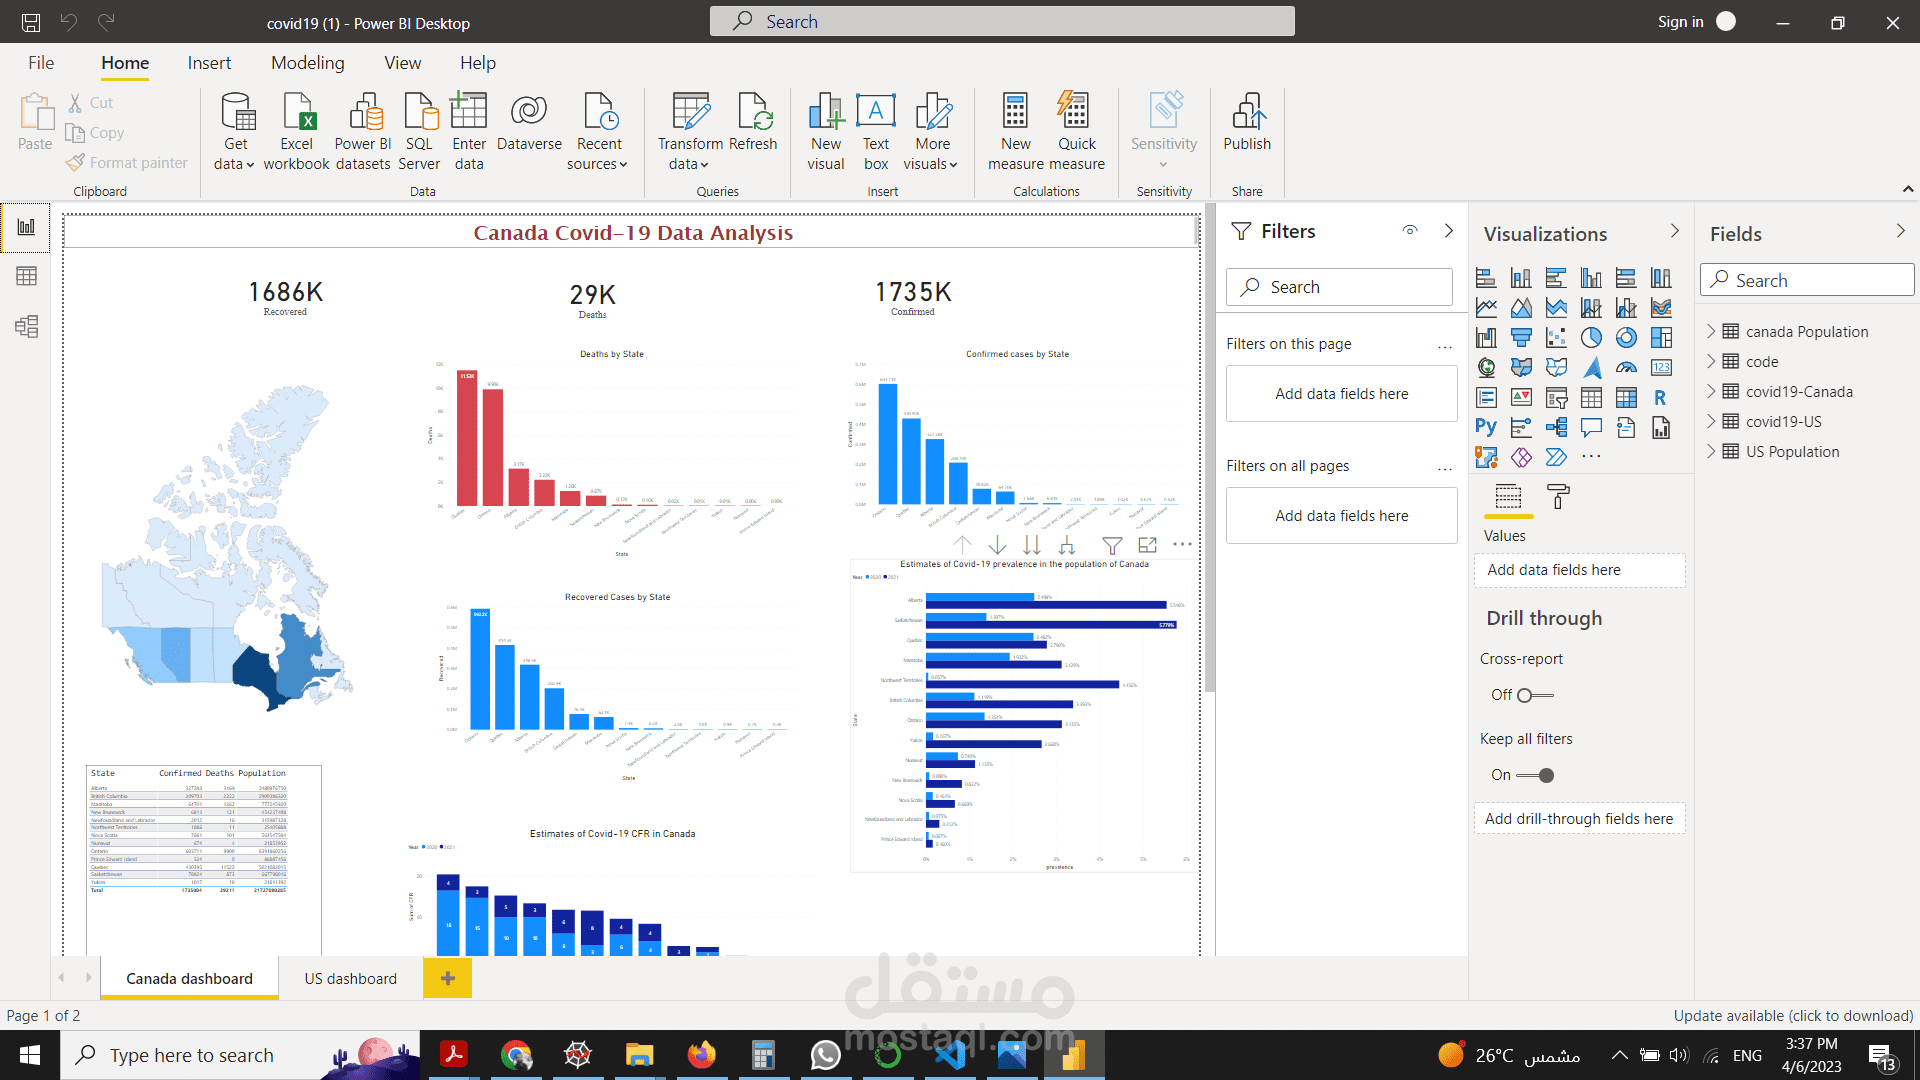The image size is (1920, 1080).
Task: Click New measure button
Action: (x=1016, y=132)
